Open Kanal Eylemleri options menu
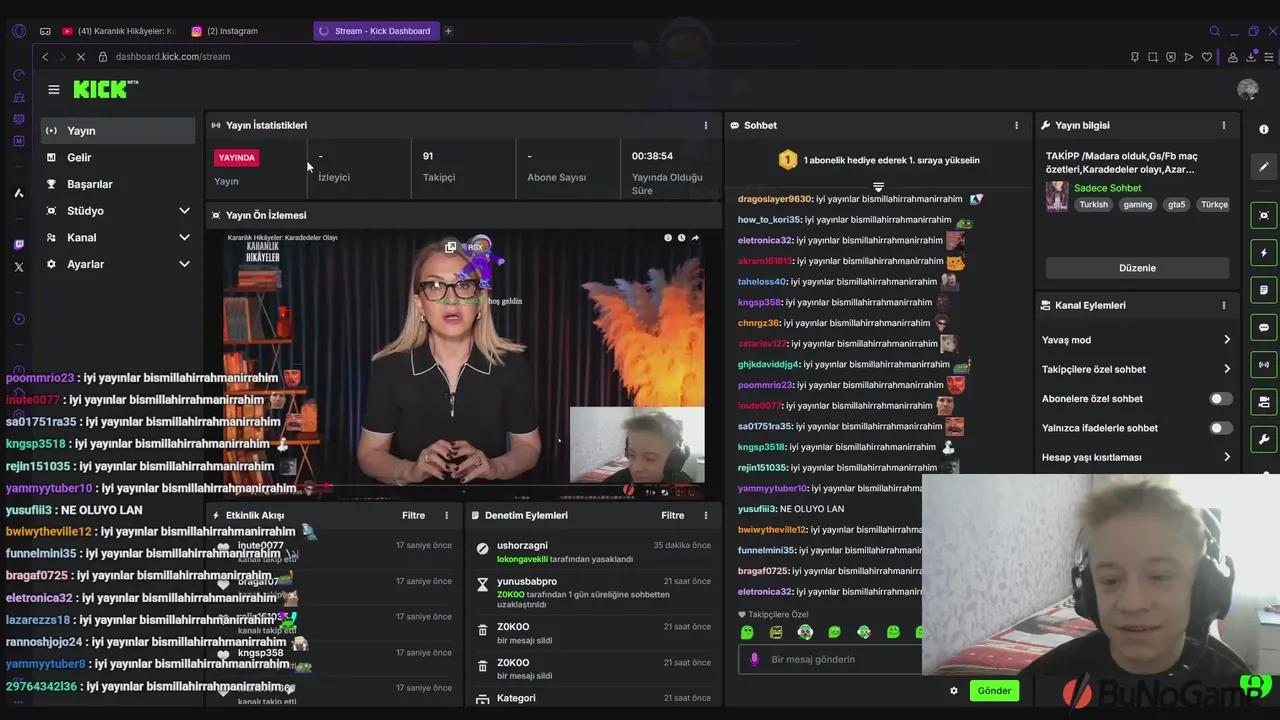 (1224, 305)
